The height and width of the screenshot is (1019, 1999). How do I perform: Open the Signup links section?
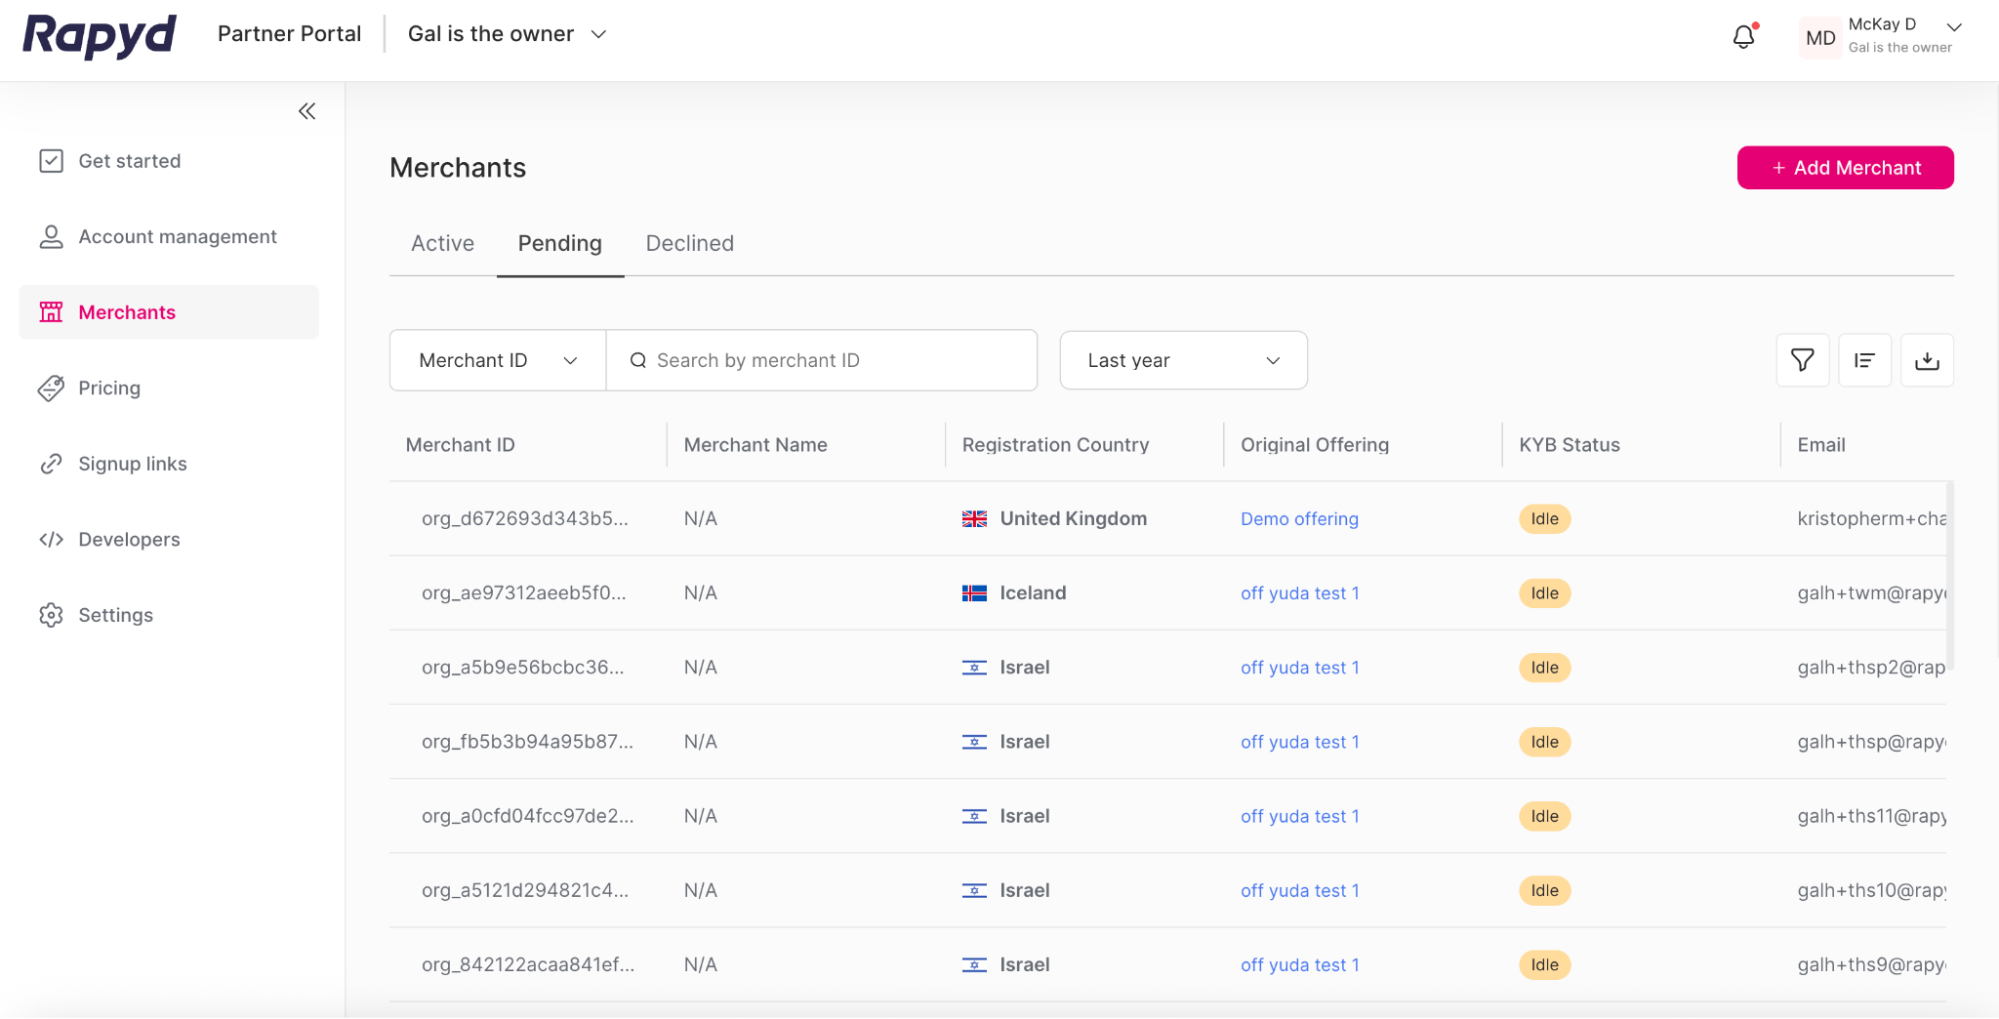tap(133, 463)
